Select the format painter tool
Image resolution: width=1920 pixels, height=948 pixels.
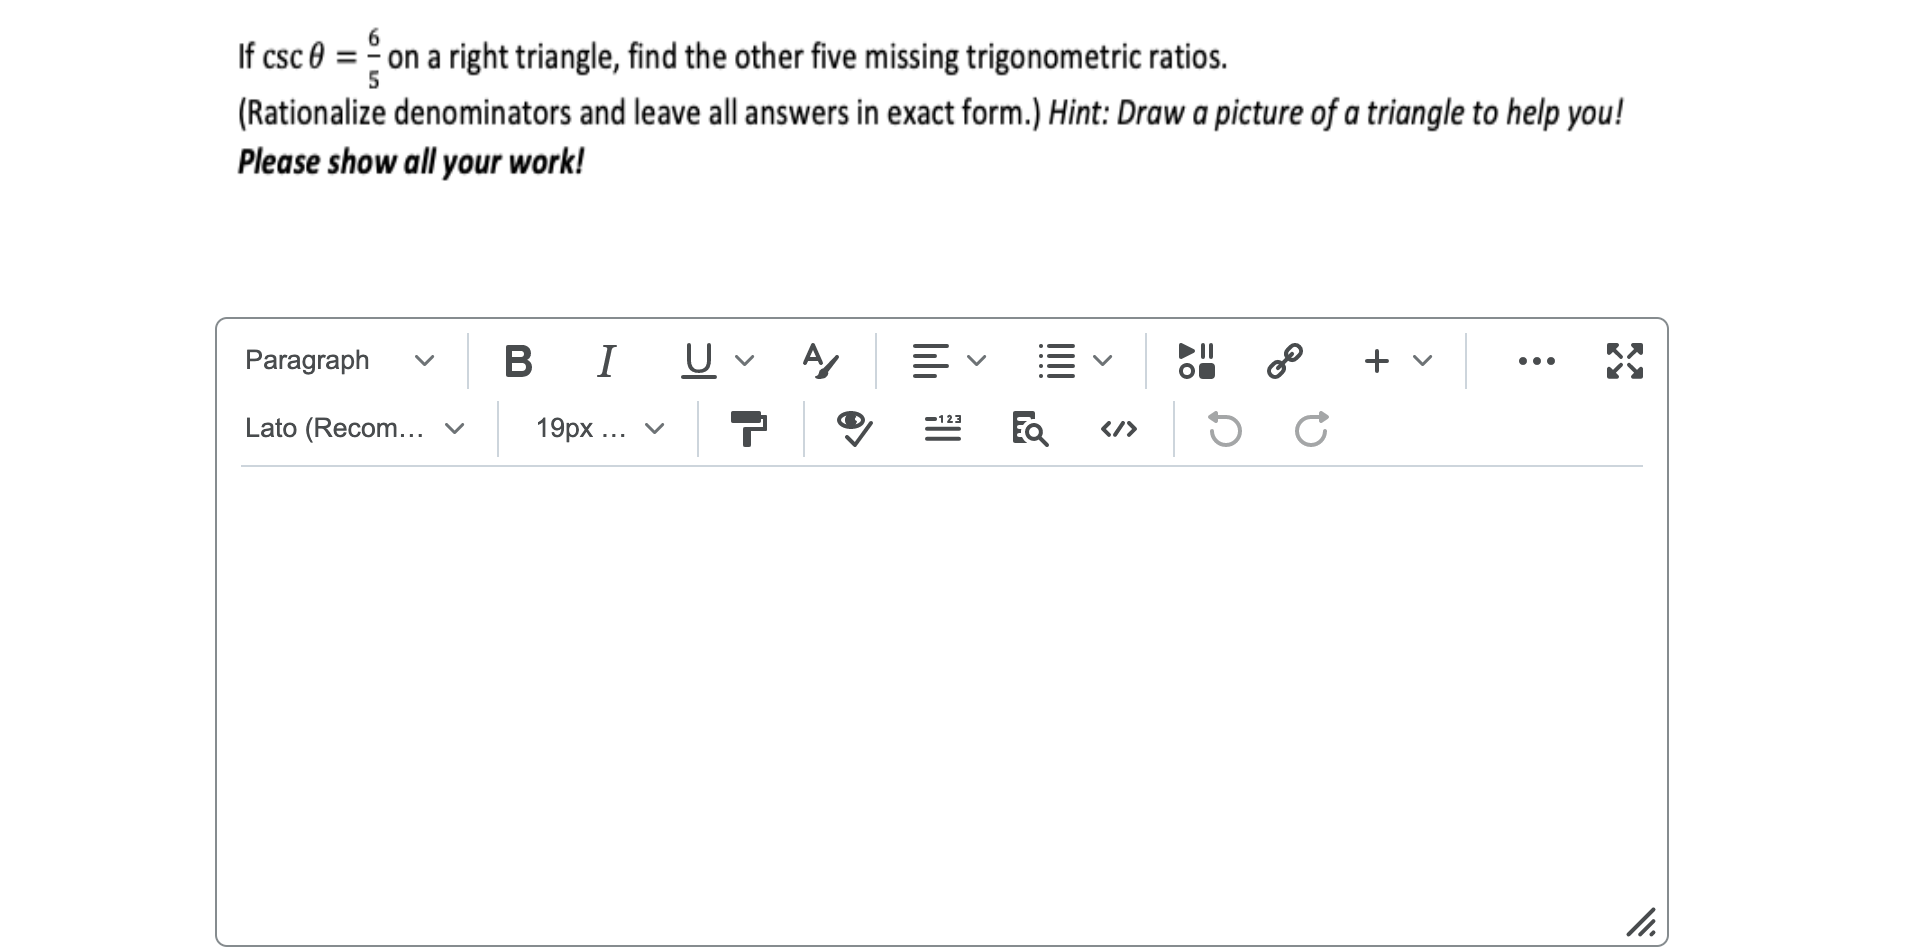(749, 428)
